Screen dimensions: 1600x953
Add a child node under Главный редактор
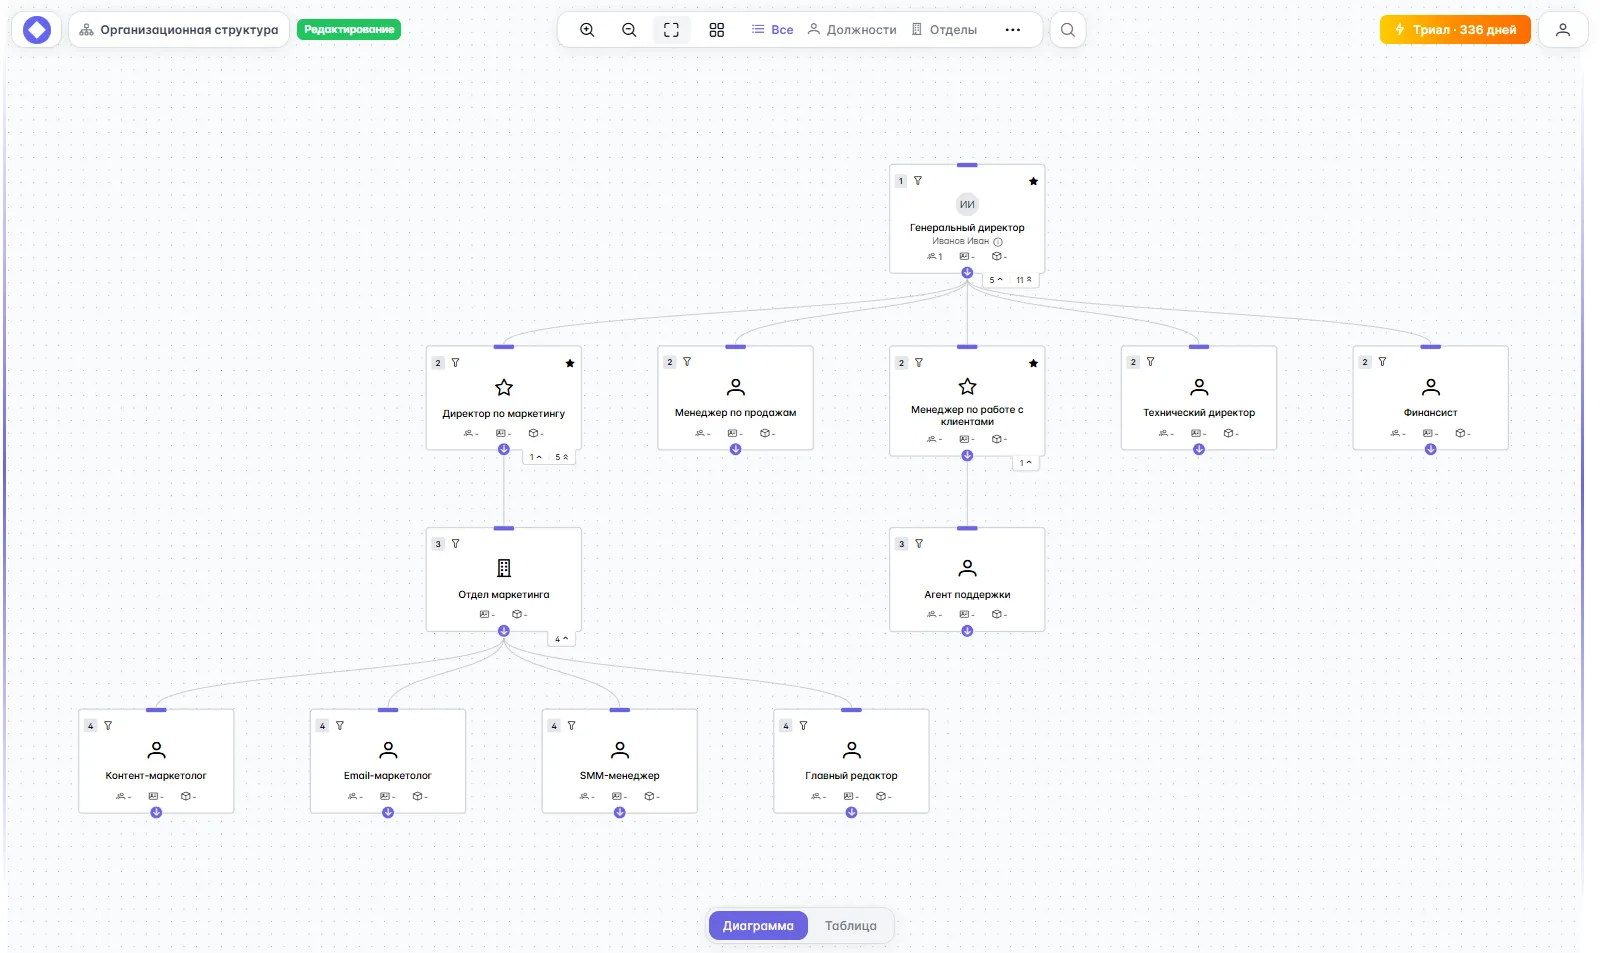851,813
